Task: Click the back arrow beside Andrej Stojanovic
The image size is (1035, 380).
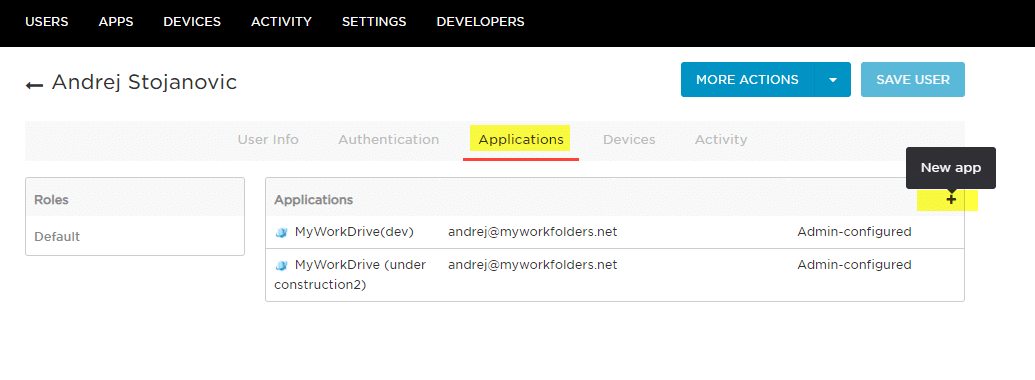Action: [x=34, y=85]
